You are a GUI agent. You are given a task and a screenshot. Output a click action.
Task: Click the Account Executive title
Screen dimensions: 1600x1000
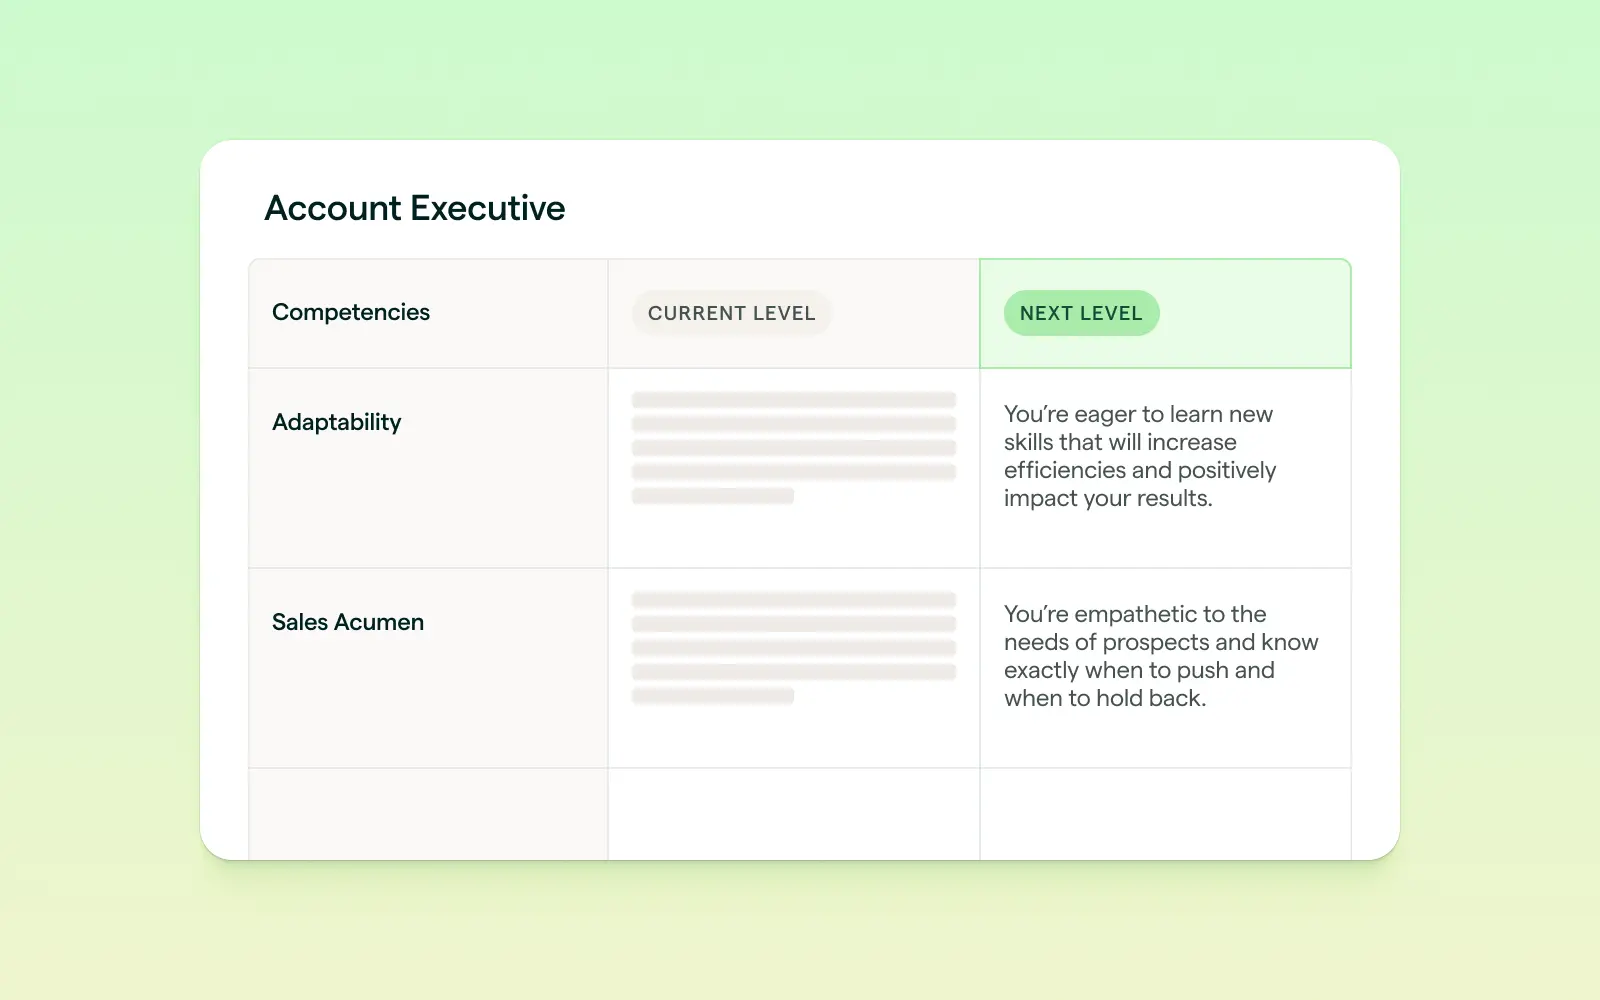(414, 208)
